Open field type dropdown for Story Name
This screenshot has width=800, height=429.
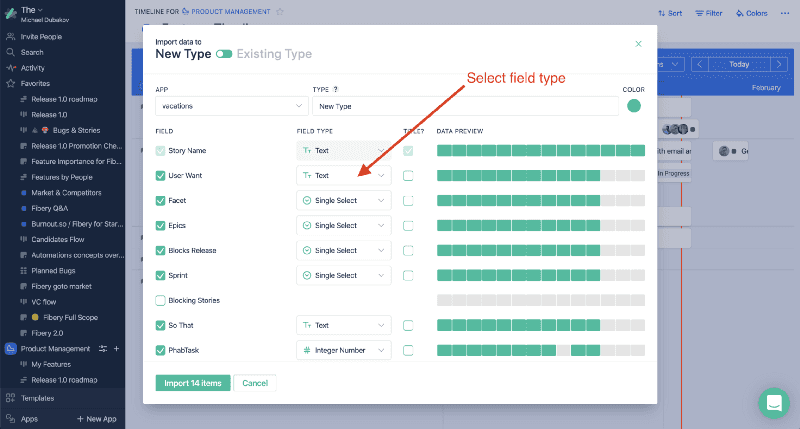tap(344, 150)
